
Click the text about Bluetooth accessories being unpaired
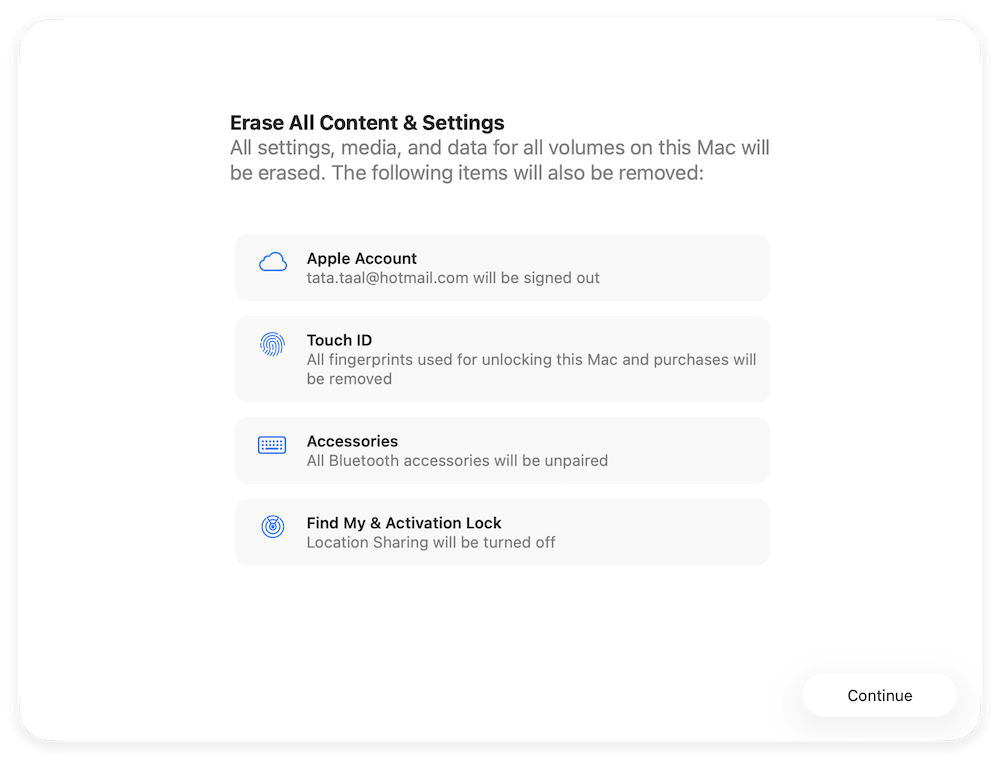456,461
